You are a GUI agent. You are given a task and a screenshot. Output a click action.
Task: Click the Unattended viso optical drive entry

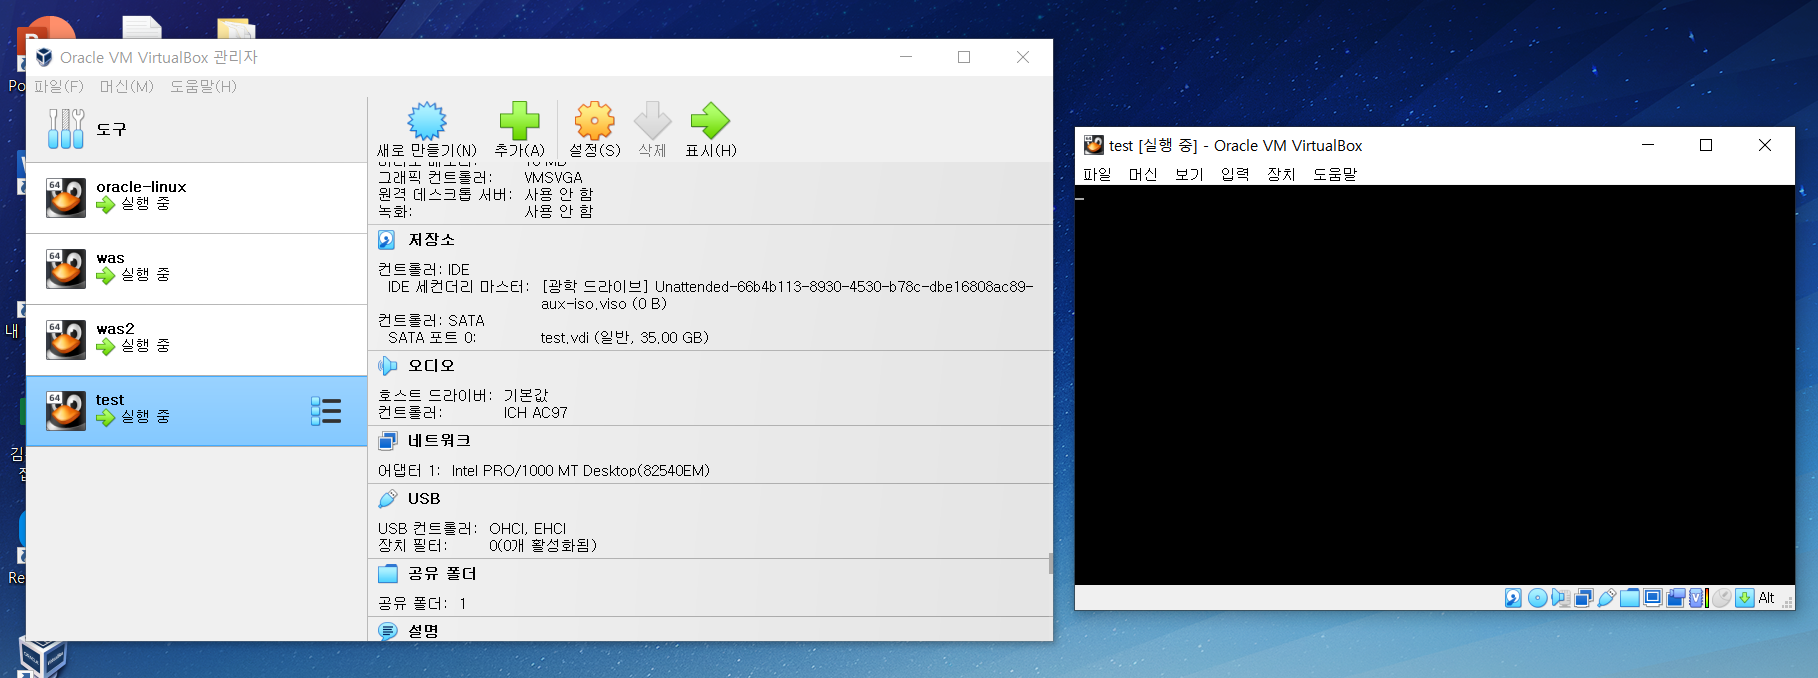[x=787, y=295]
